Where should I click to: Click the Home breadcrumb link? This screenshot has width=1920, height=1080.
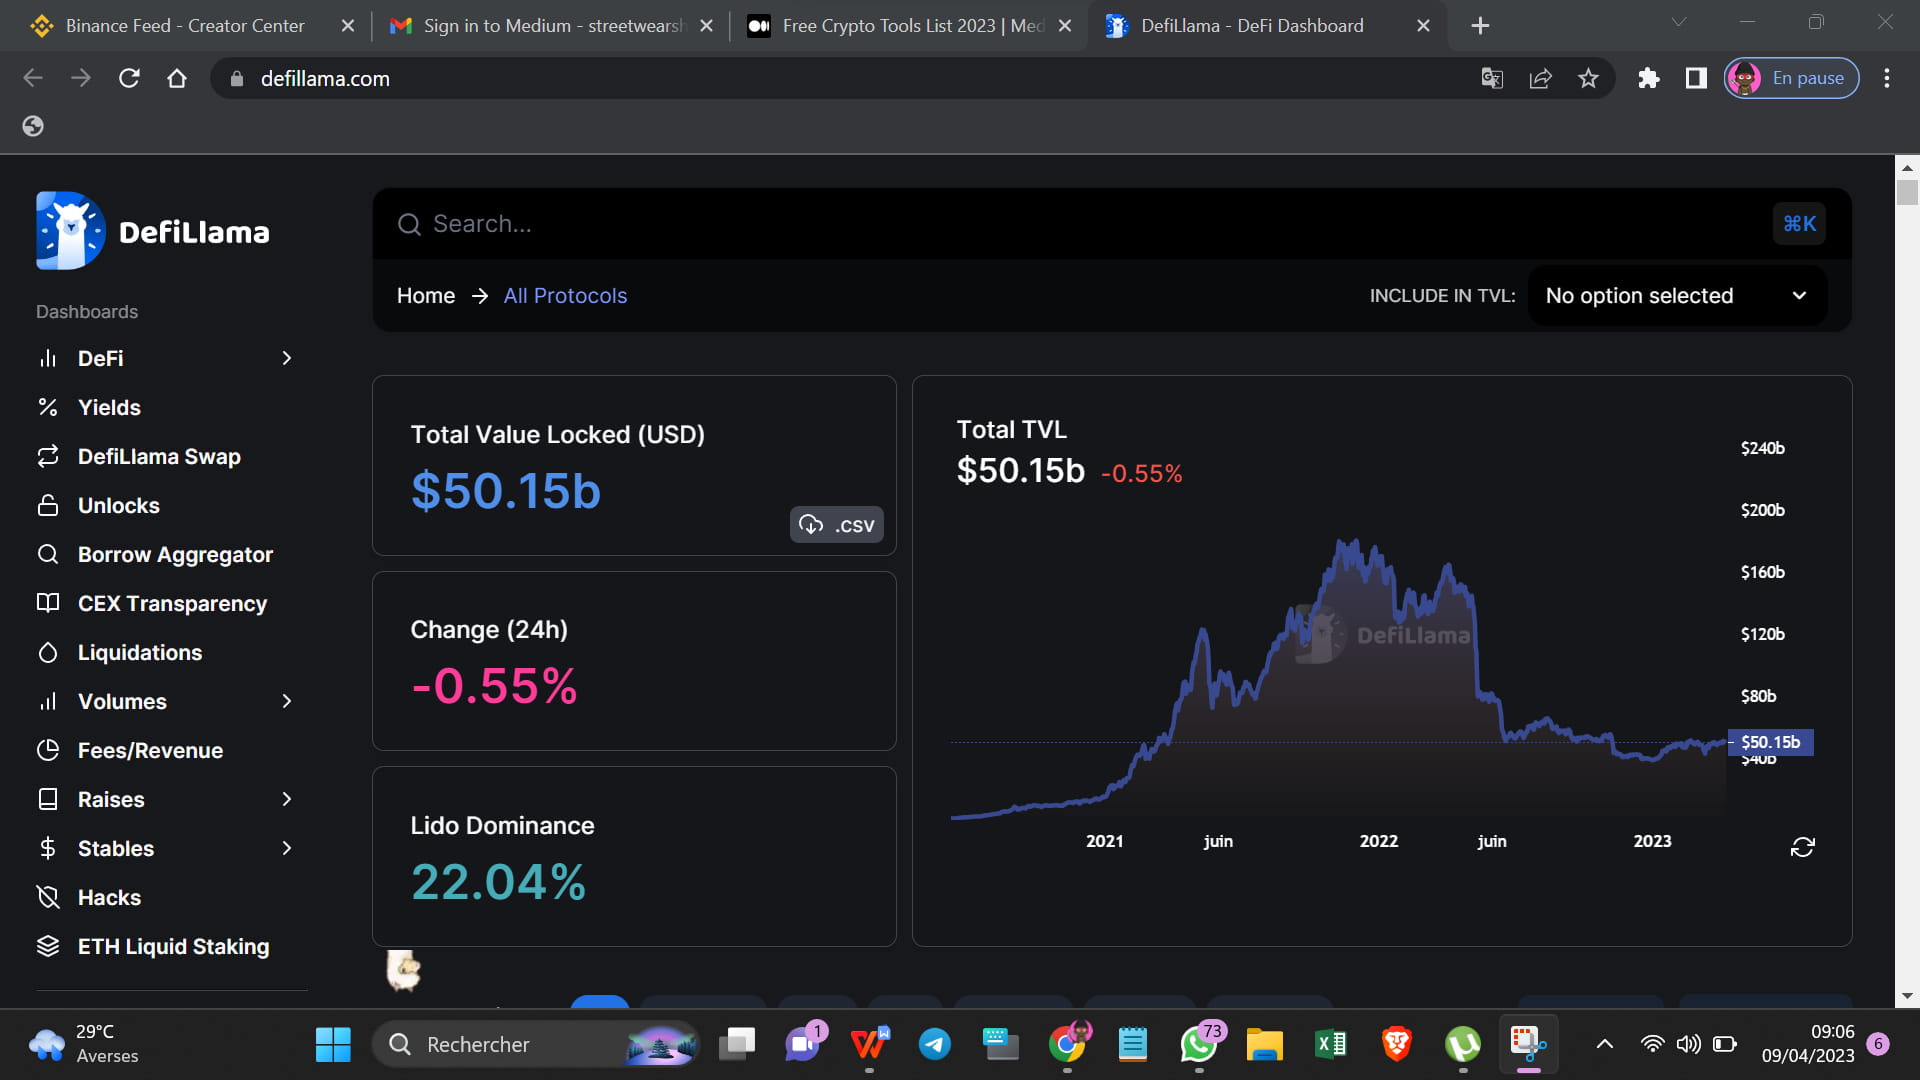pos(425,295)
